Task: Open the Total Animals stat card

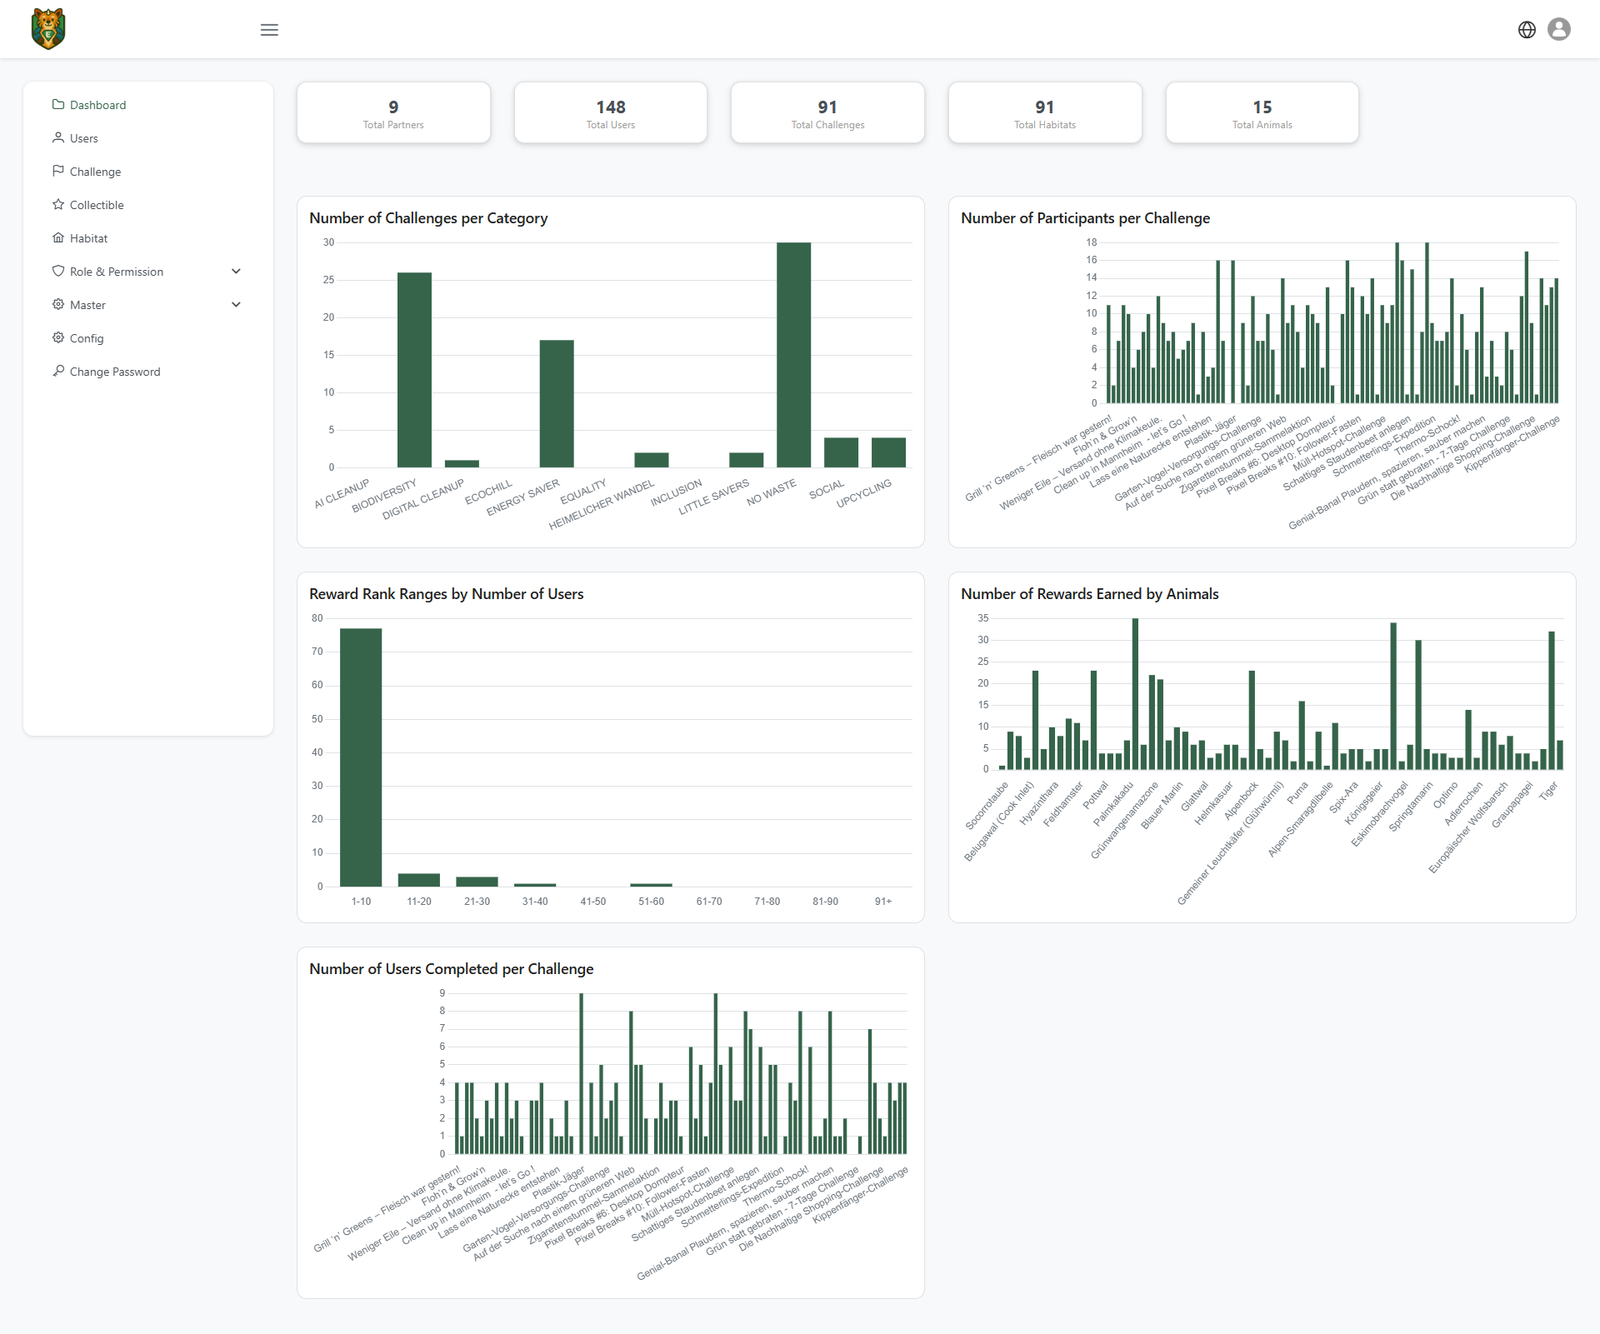Action: point(1262,113)
